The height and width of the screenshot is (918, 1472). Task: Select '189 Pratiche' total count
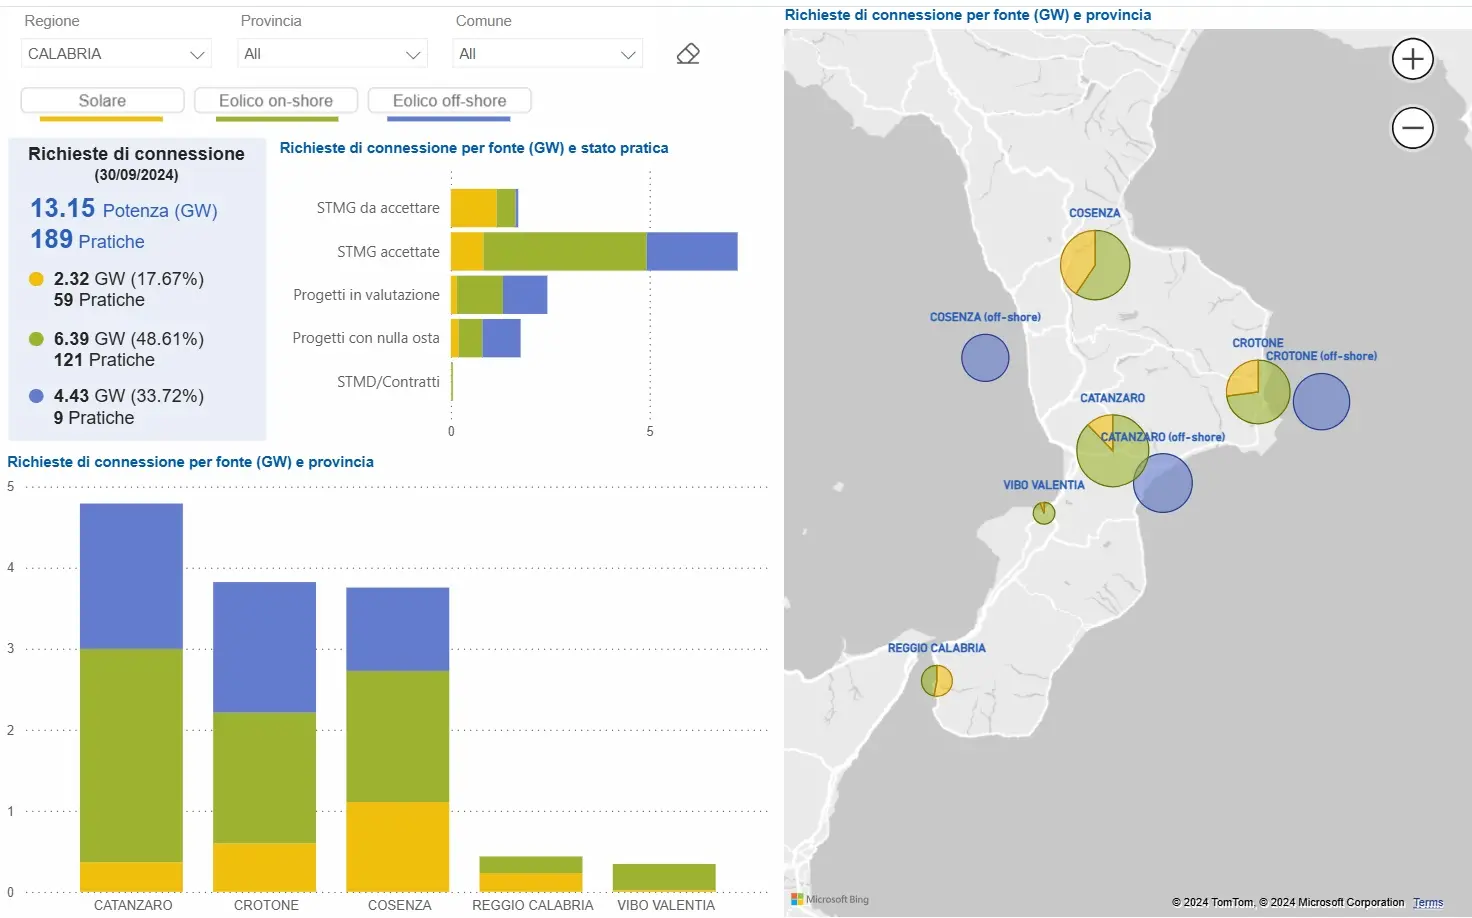[x=87, y=240]
